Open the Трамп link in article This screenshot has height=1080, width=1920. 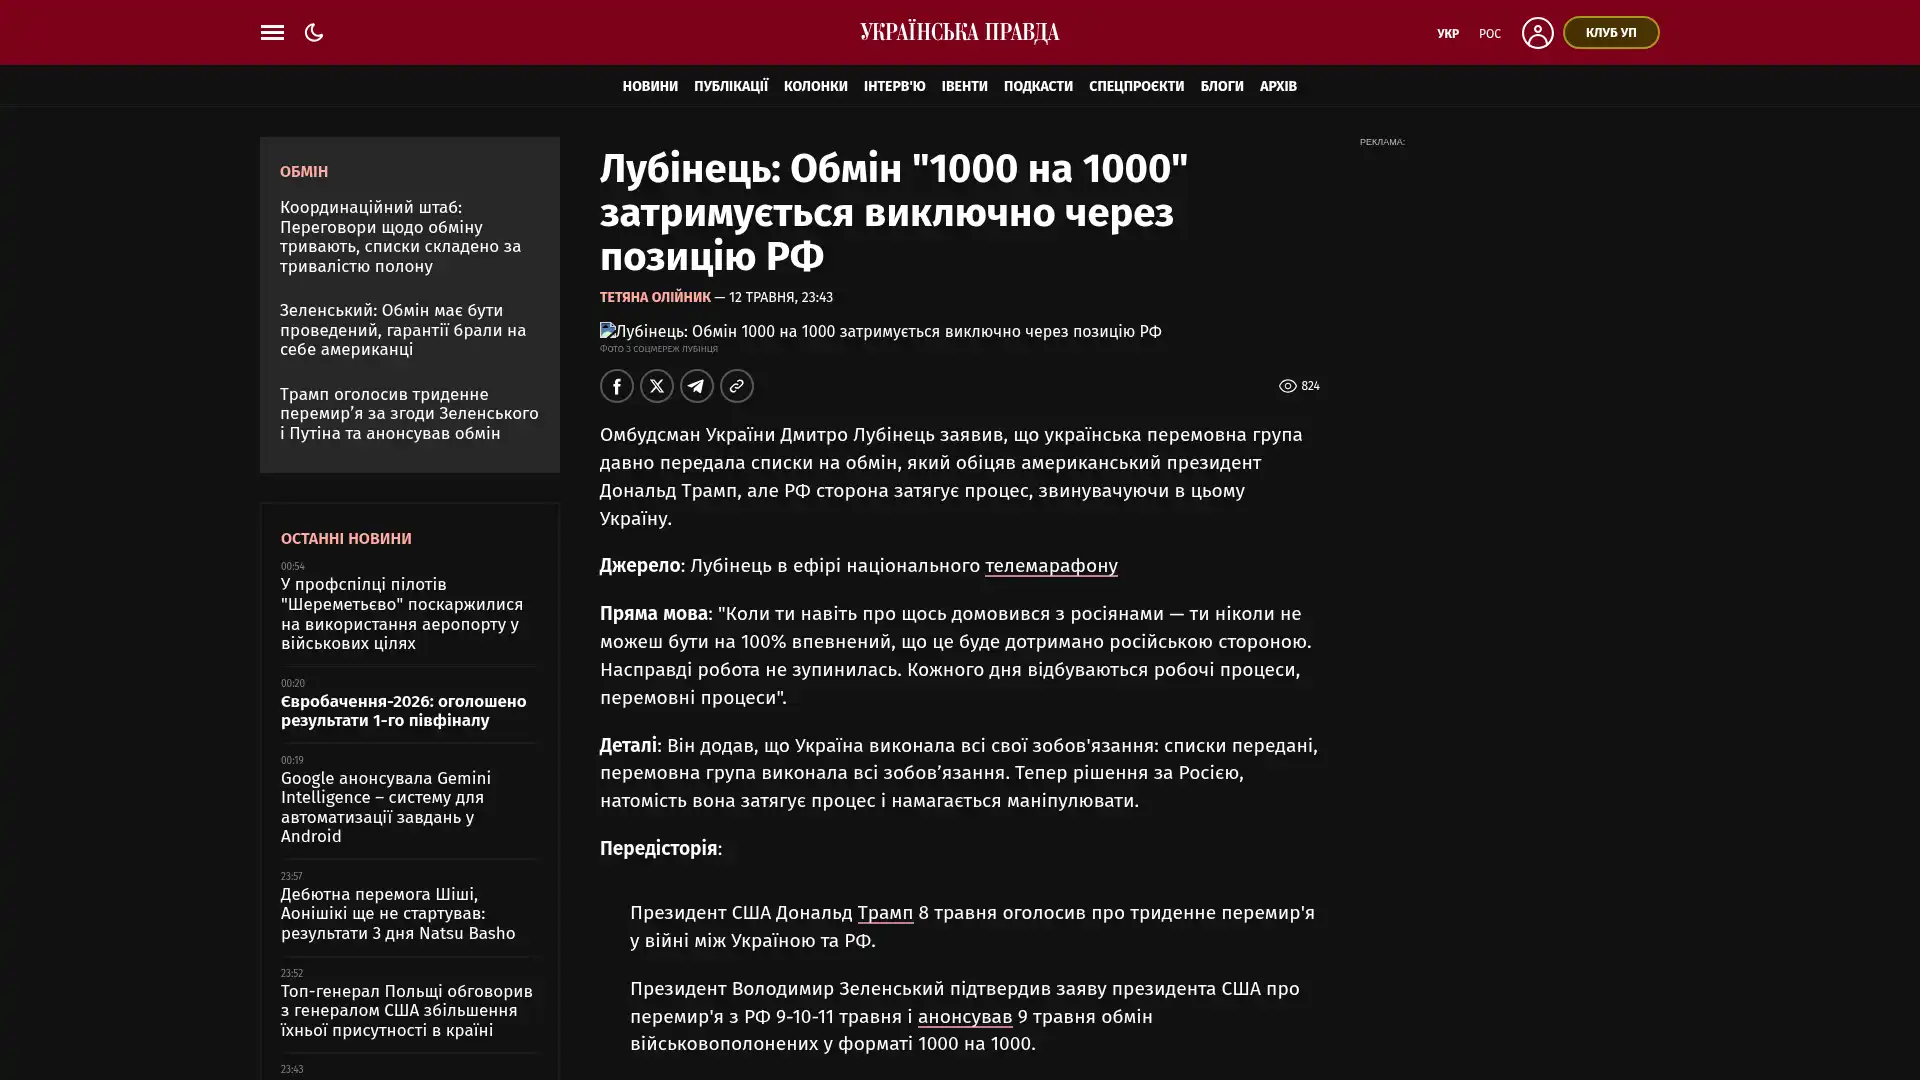pos(885,913)
